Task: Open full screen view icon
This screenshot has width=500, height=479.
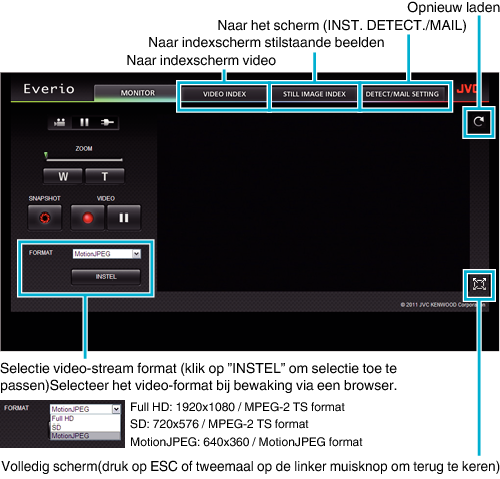Action: click(479, 284)
